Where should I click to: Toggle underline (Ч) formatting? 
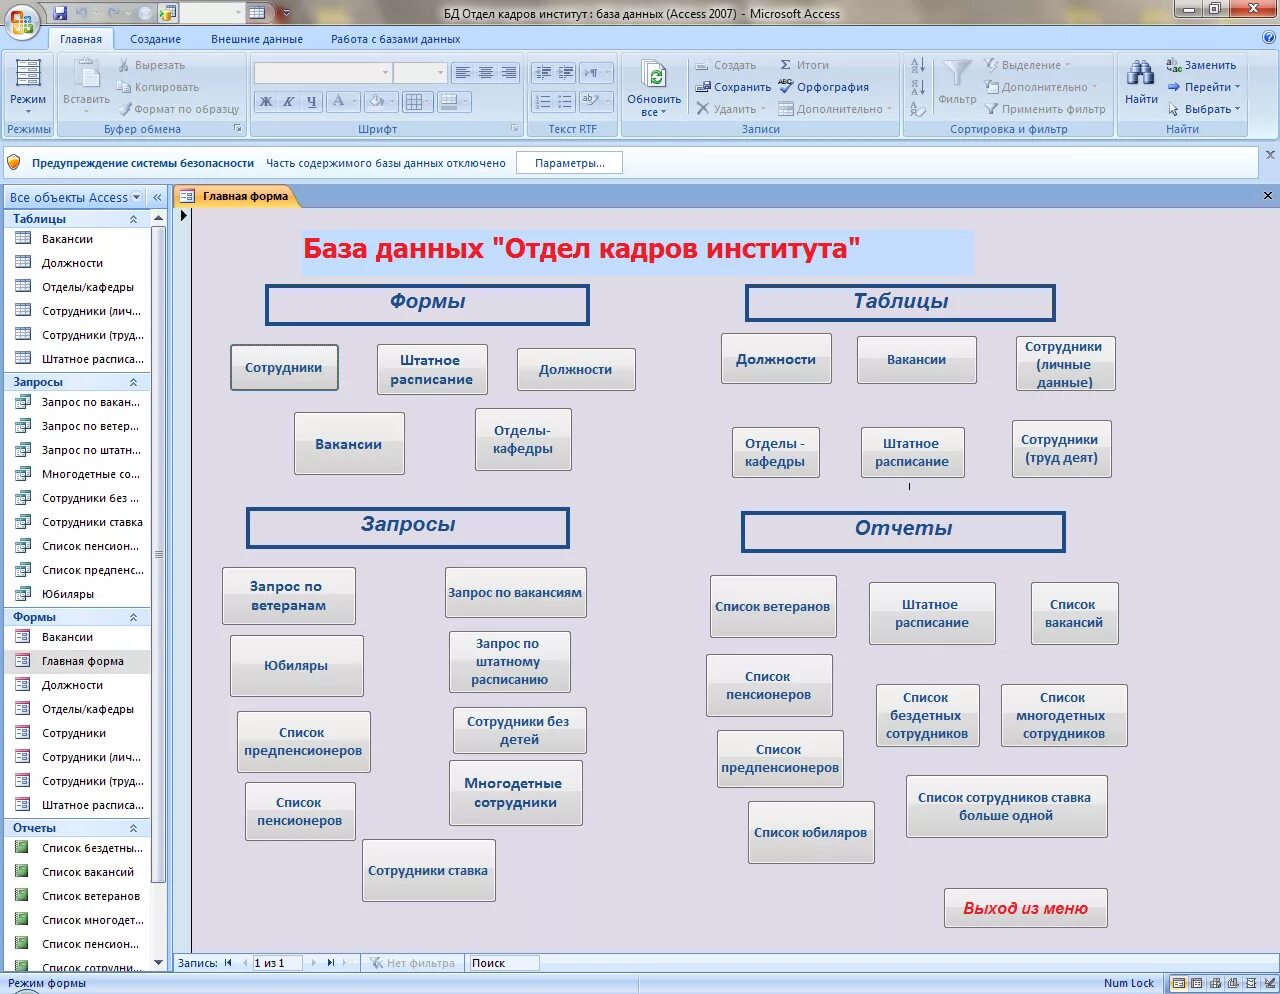pyautogui.click(x=311, y=101)
